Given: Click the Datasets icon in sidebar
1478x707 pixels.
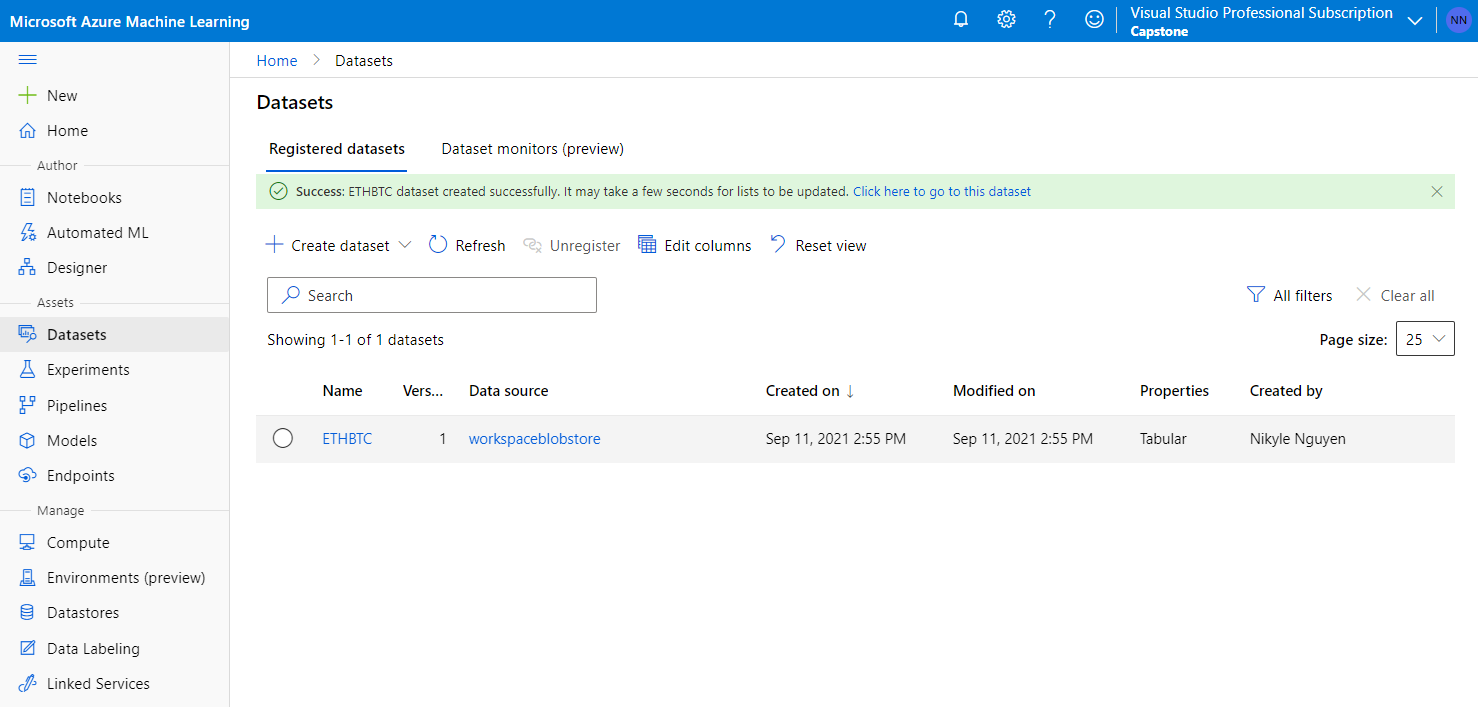Looking at the screenshot, I should pos(27,335).
